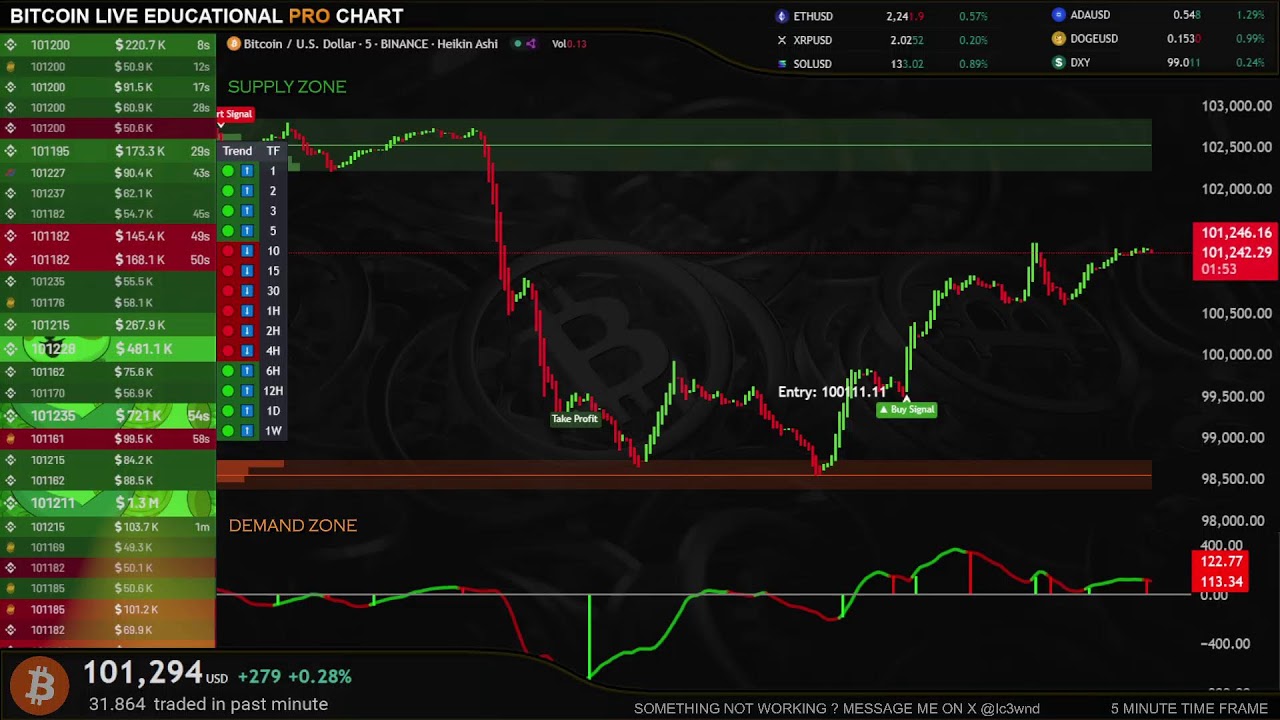Click the green trend dot for timeframe 2
The height and width of the screenshot is (720, 1280).
(x=228, y=191)
